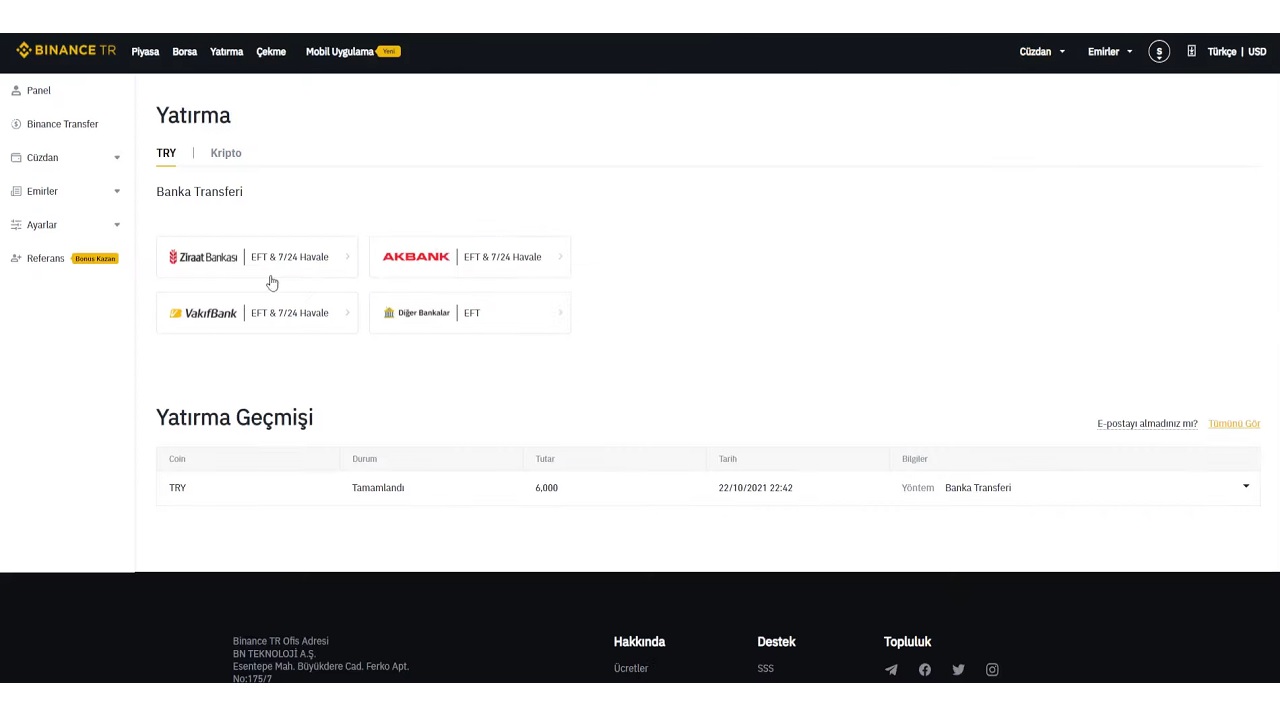Go to Piyasa in top menu
The height and width of the screenshot is (720, 1280).
(145, 52)
